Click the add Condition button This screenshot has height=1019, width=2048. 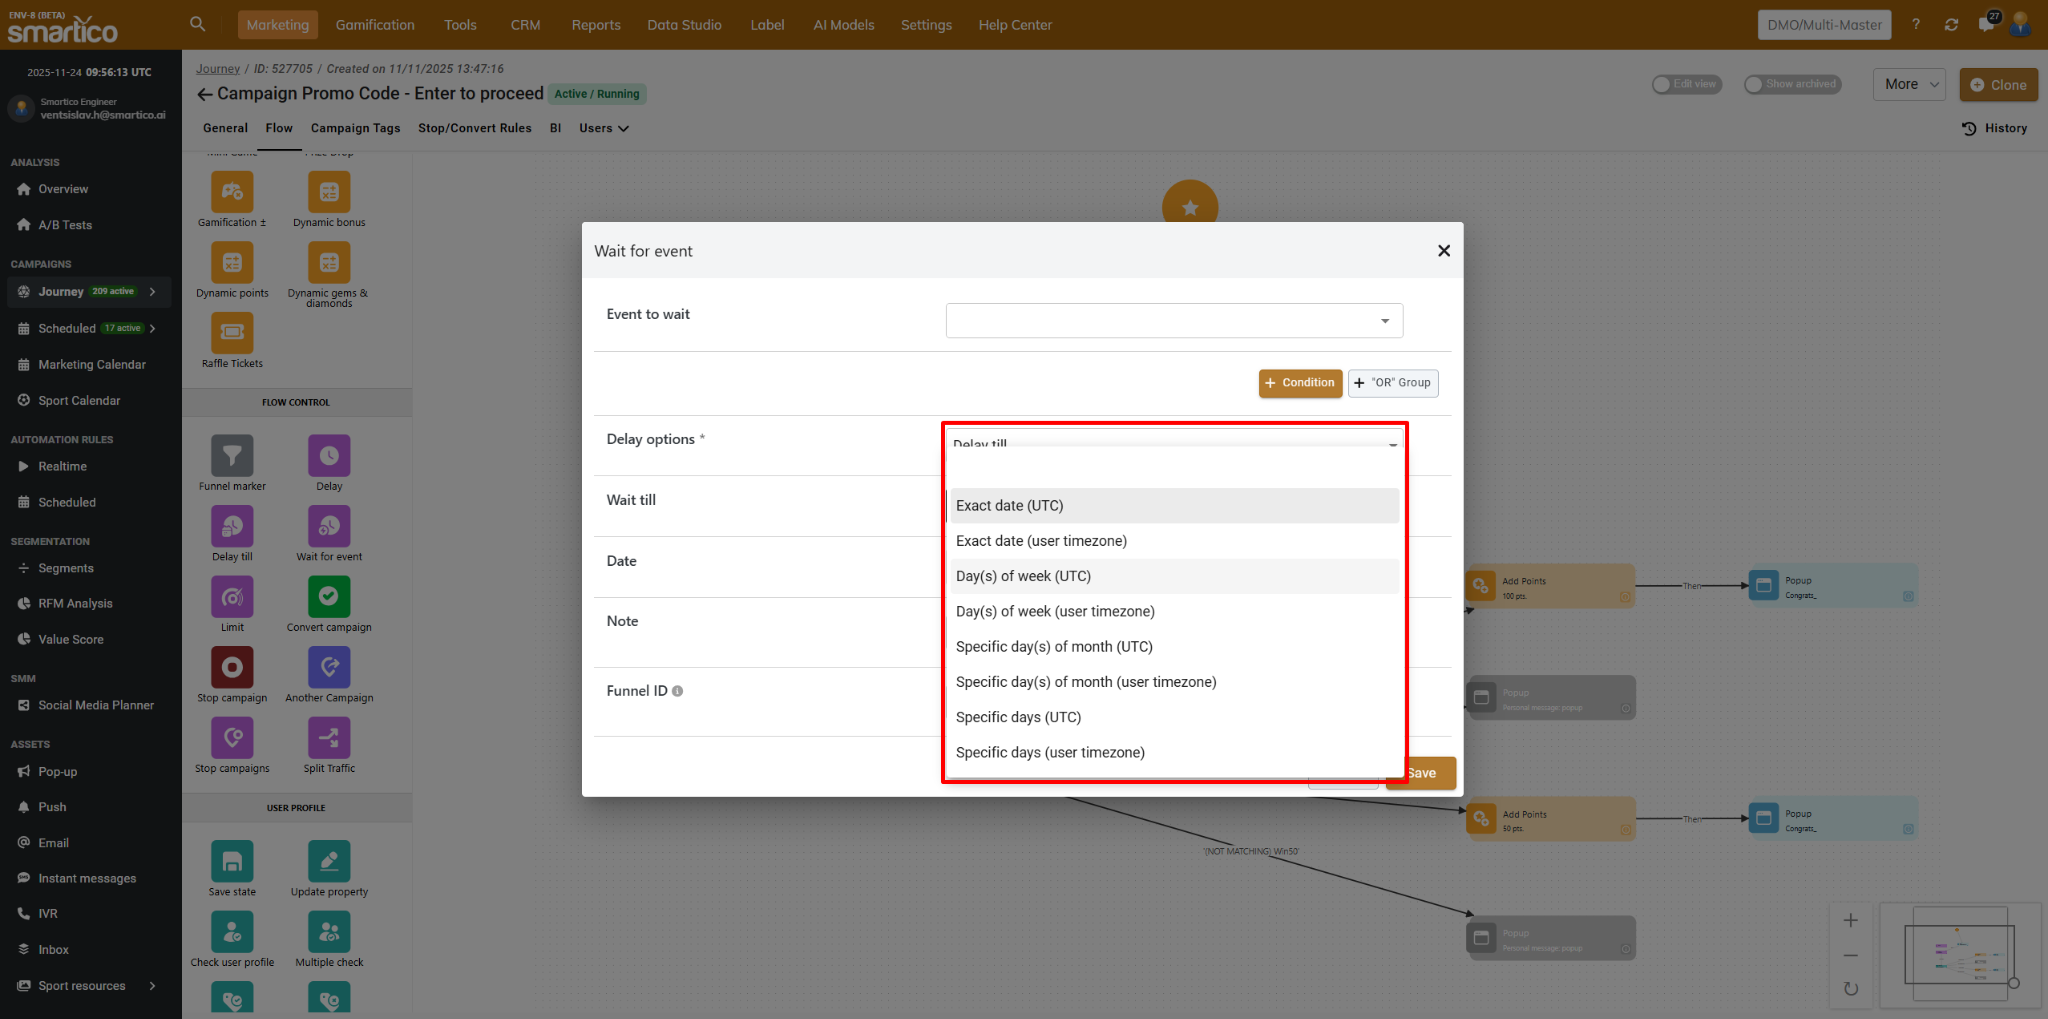[x=1300, y=383]
